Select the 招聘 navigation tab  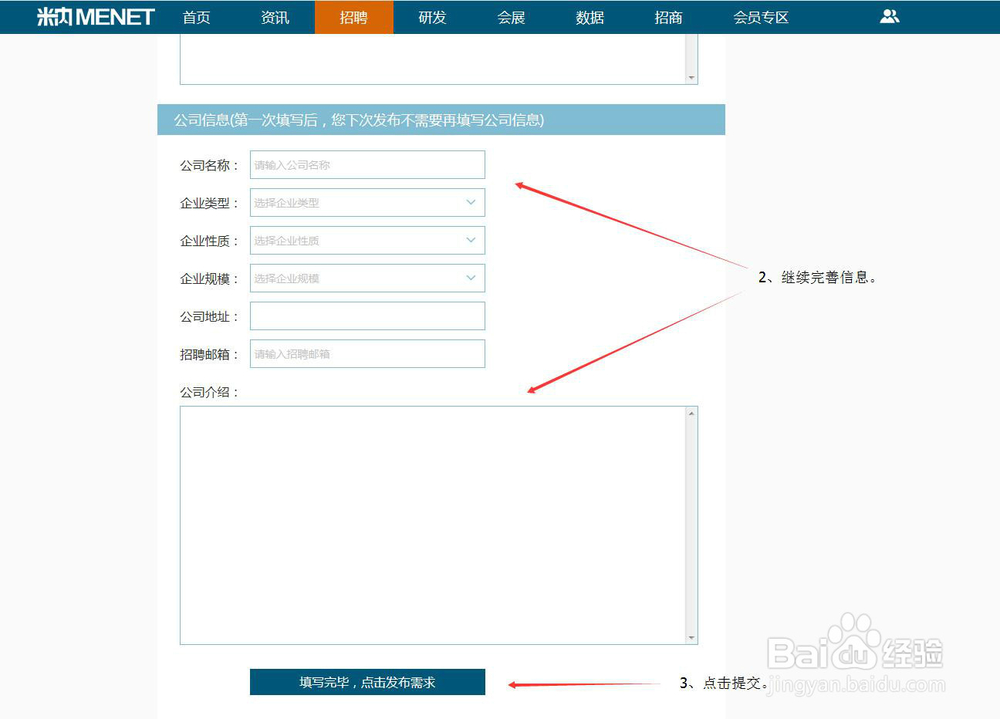click(353, 16)
